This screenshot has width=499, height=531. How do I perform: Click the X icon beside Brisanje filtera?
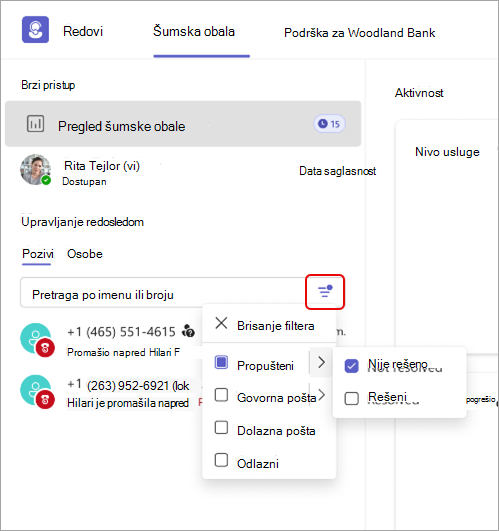(221, 323)
